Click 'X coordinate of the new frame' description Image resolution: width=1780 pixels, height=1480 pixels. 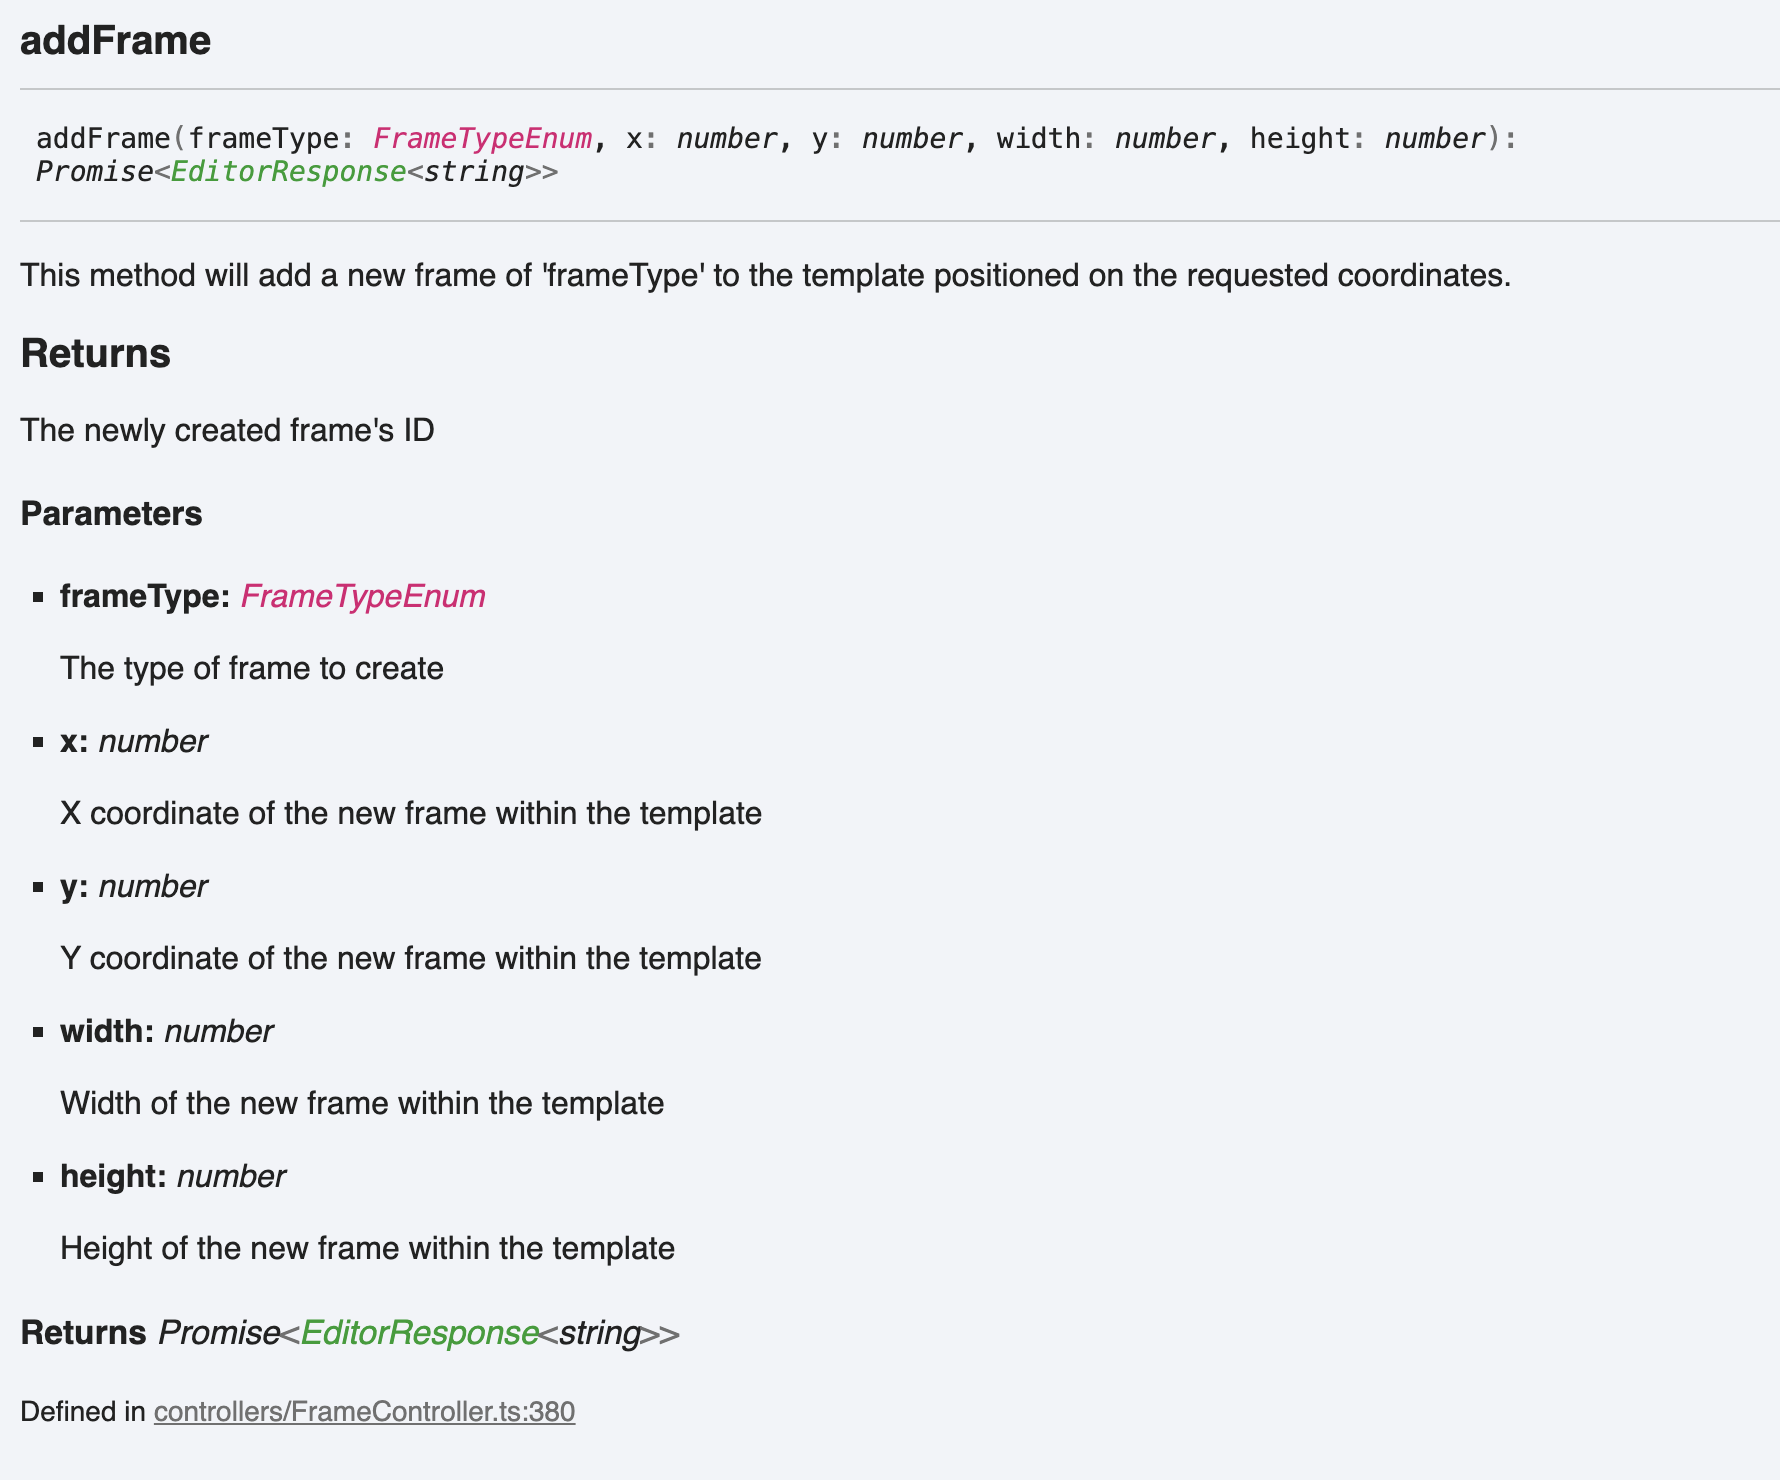(x=411, y=813)
